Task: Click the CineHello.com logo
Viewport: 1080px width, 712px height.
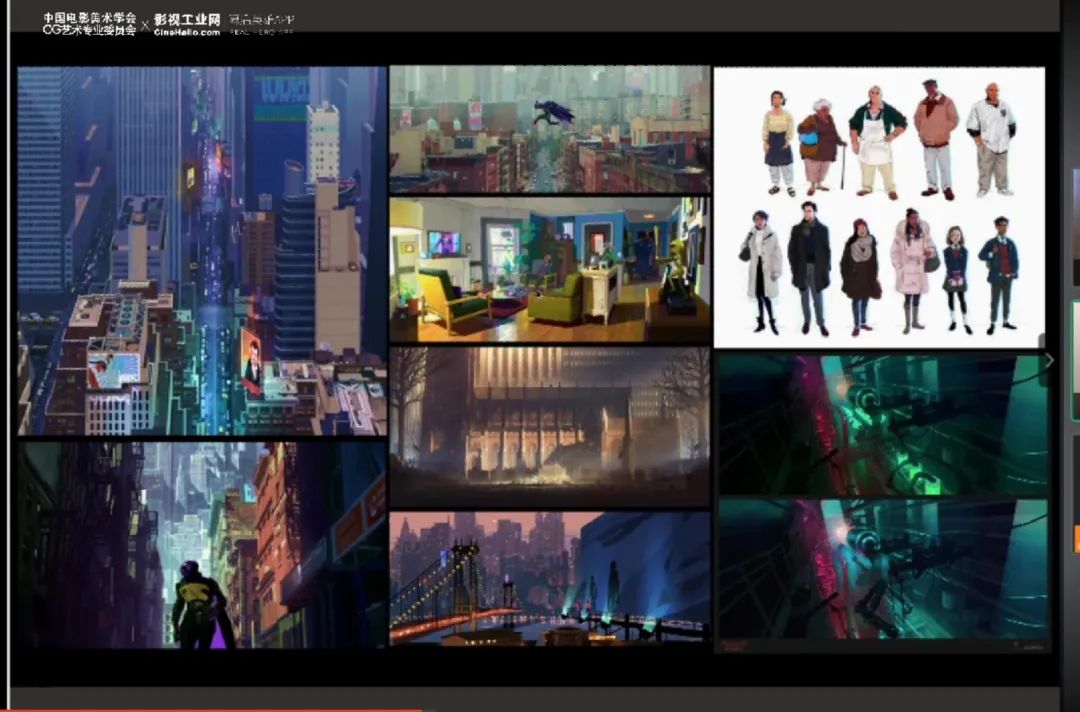Action: click(x=187, y=24)
